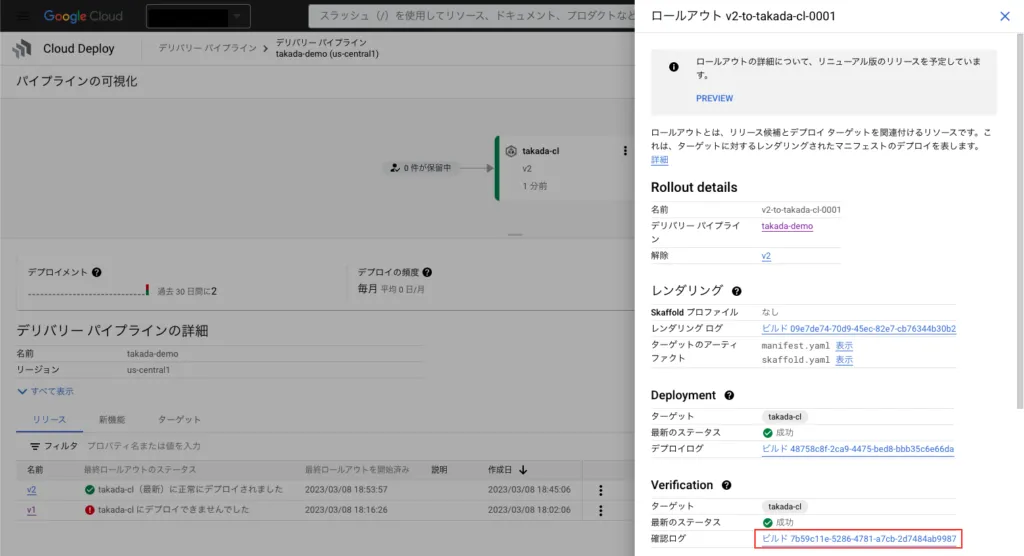Click the Cloud Deploy product icon
The height and width of the screenshot is (556, 1024).
(23, 48)
